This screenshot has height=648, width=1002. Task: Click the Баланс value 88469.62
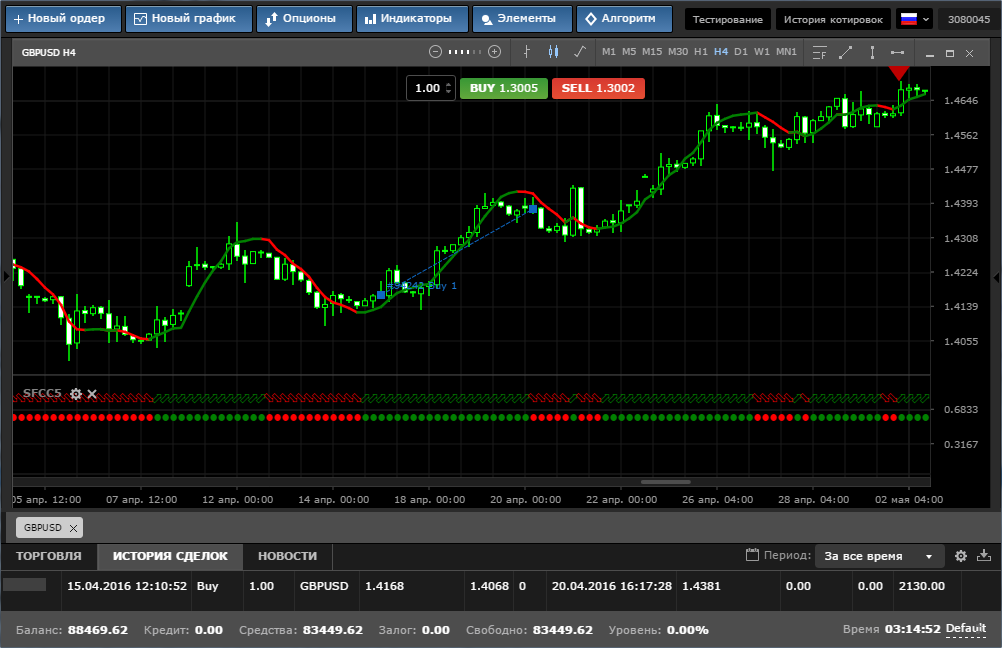[x=98, y=630]
